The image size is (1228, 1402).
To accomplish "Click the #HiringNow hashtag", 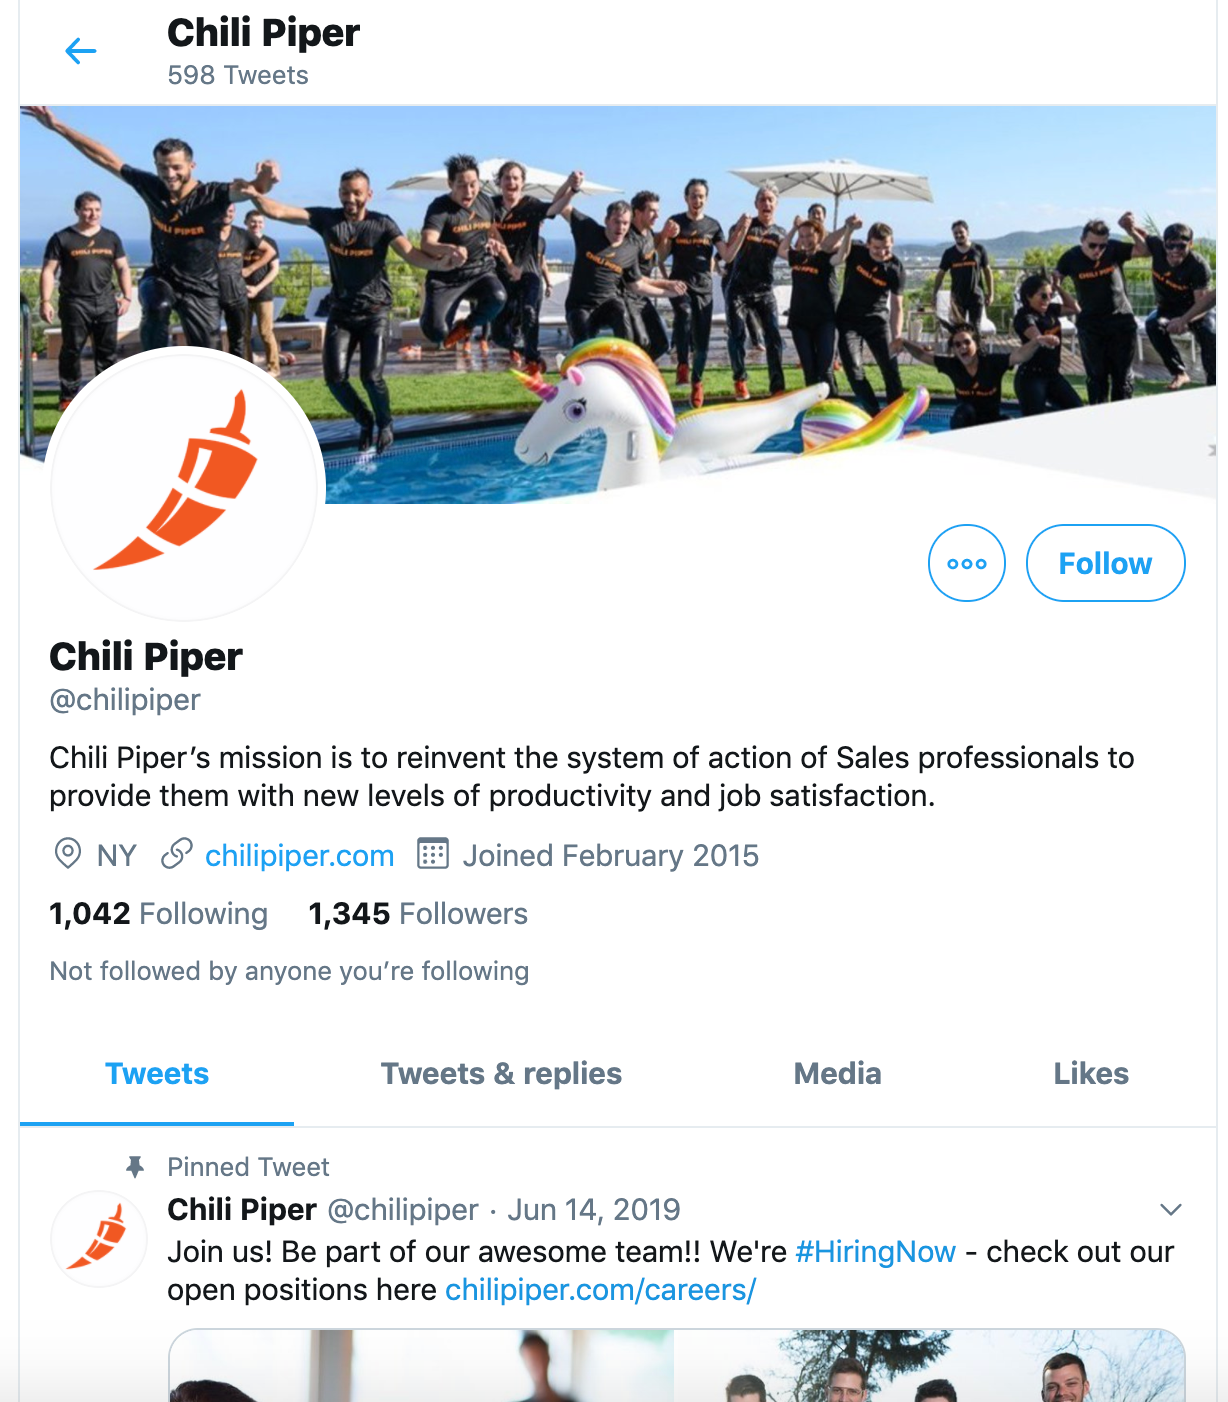I will tap(876, 1252).
